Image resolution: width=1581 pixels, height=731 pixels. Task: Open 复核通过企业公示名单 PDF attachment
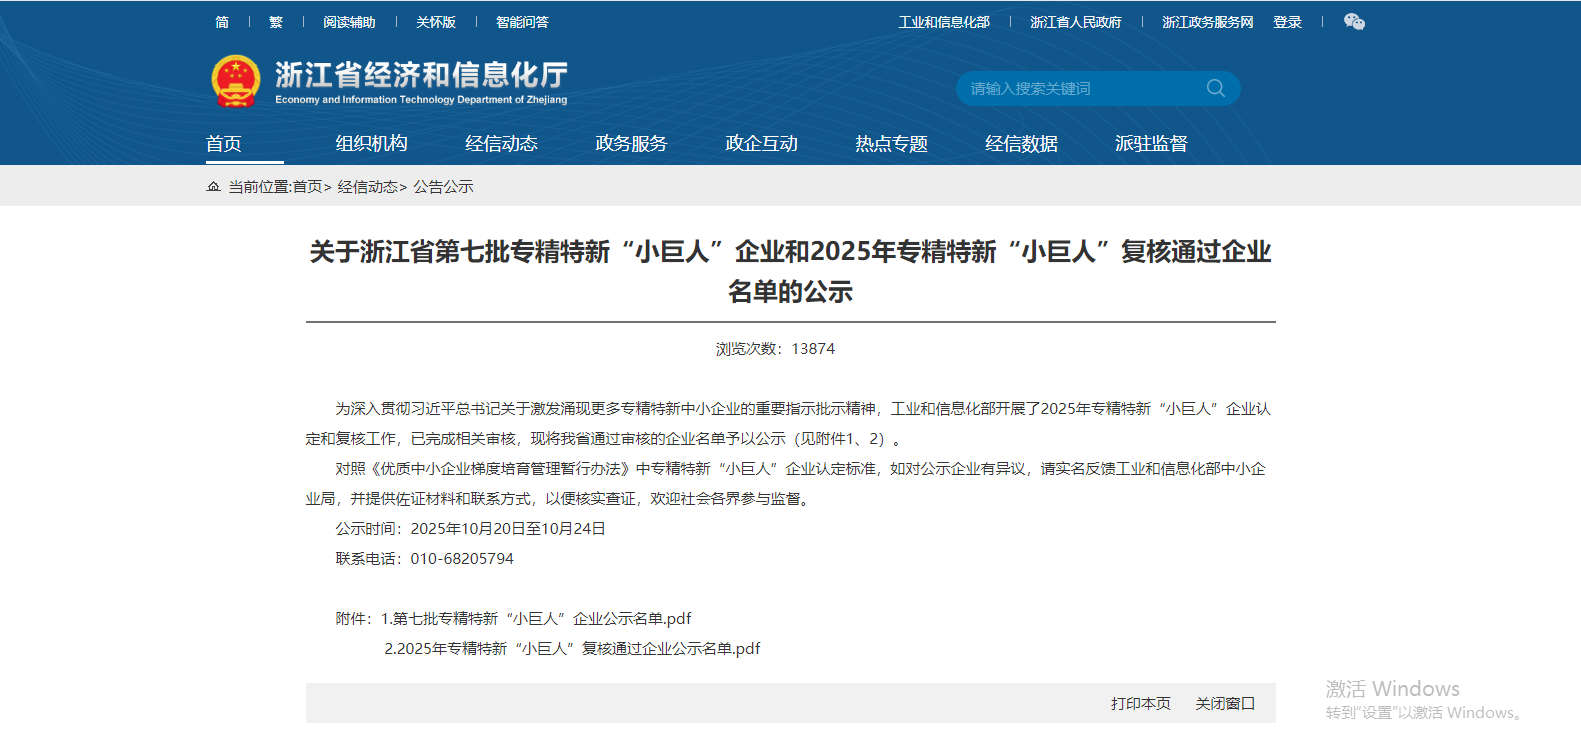click(x=572, y=649)
